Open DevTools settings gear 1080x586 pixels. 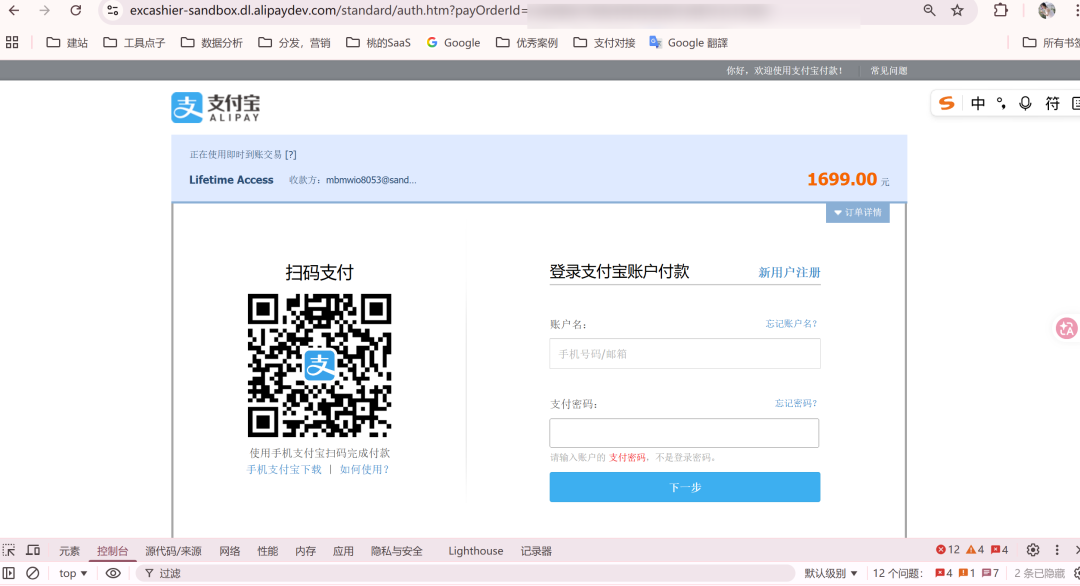1033,549
